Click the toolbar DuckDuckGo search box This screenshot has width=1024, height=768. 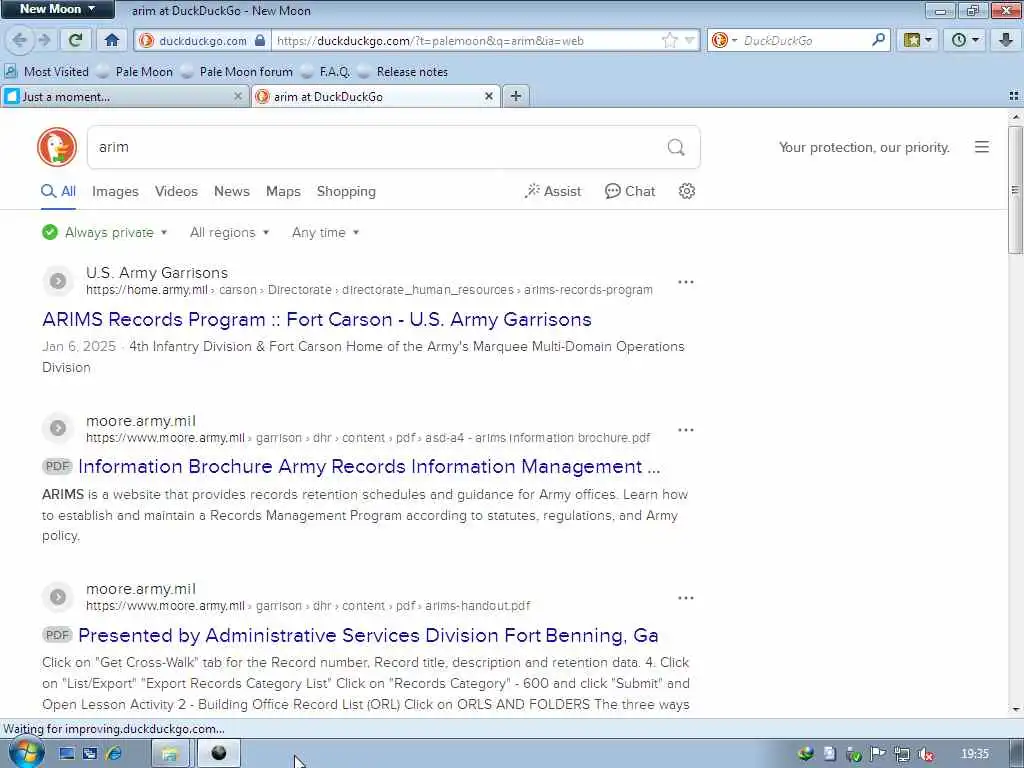pyautogui.click(x=805, y=40)
